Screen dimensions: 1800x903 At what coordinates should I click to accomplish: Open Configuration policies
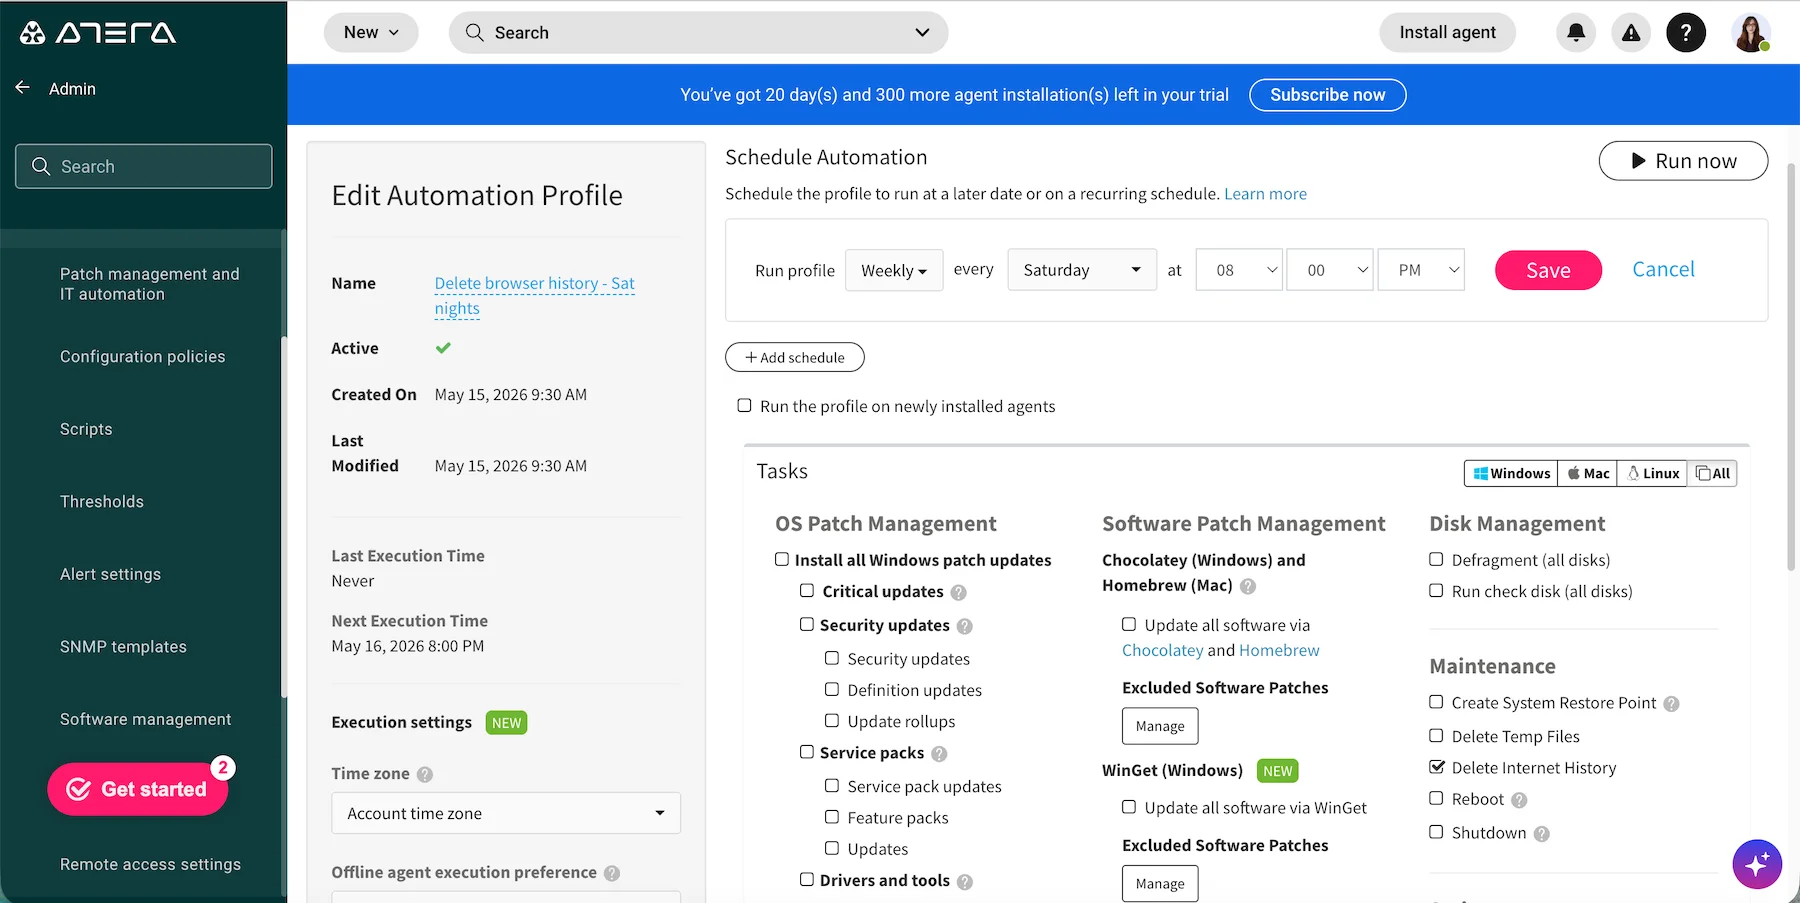(x=143, y=356)
